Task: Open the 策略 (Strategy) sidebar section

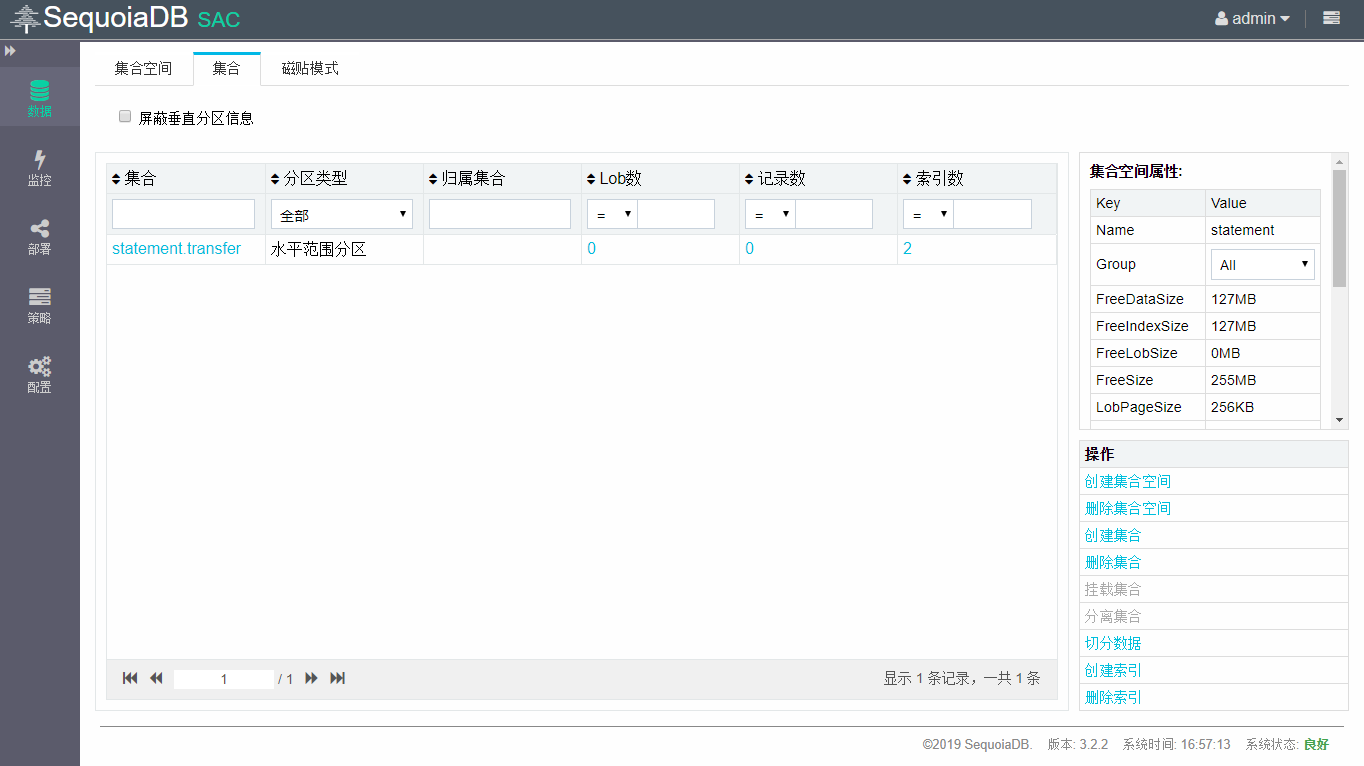Action: (x=39, y=305)
